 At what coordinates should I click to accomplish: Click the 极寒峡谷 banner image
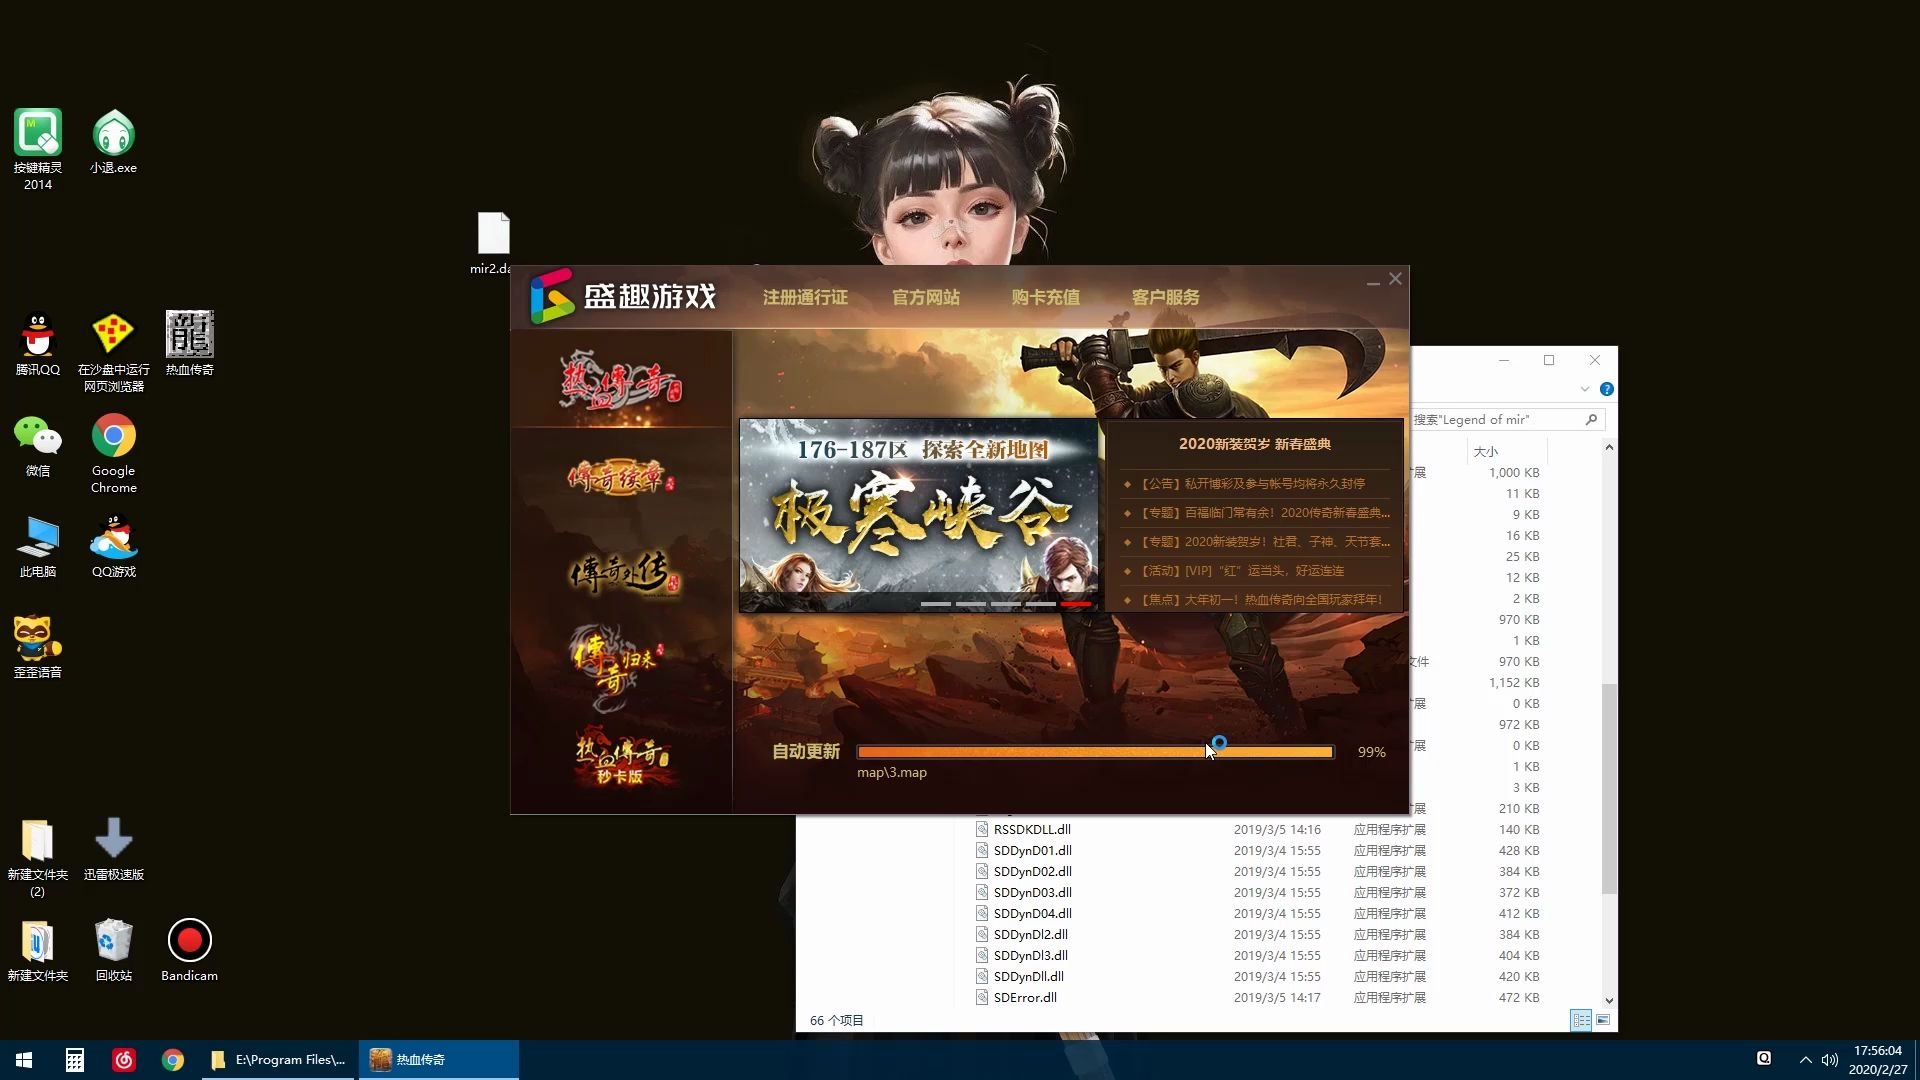coord(918,514)
